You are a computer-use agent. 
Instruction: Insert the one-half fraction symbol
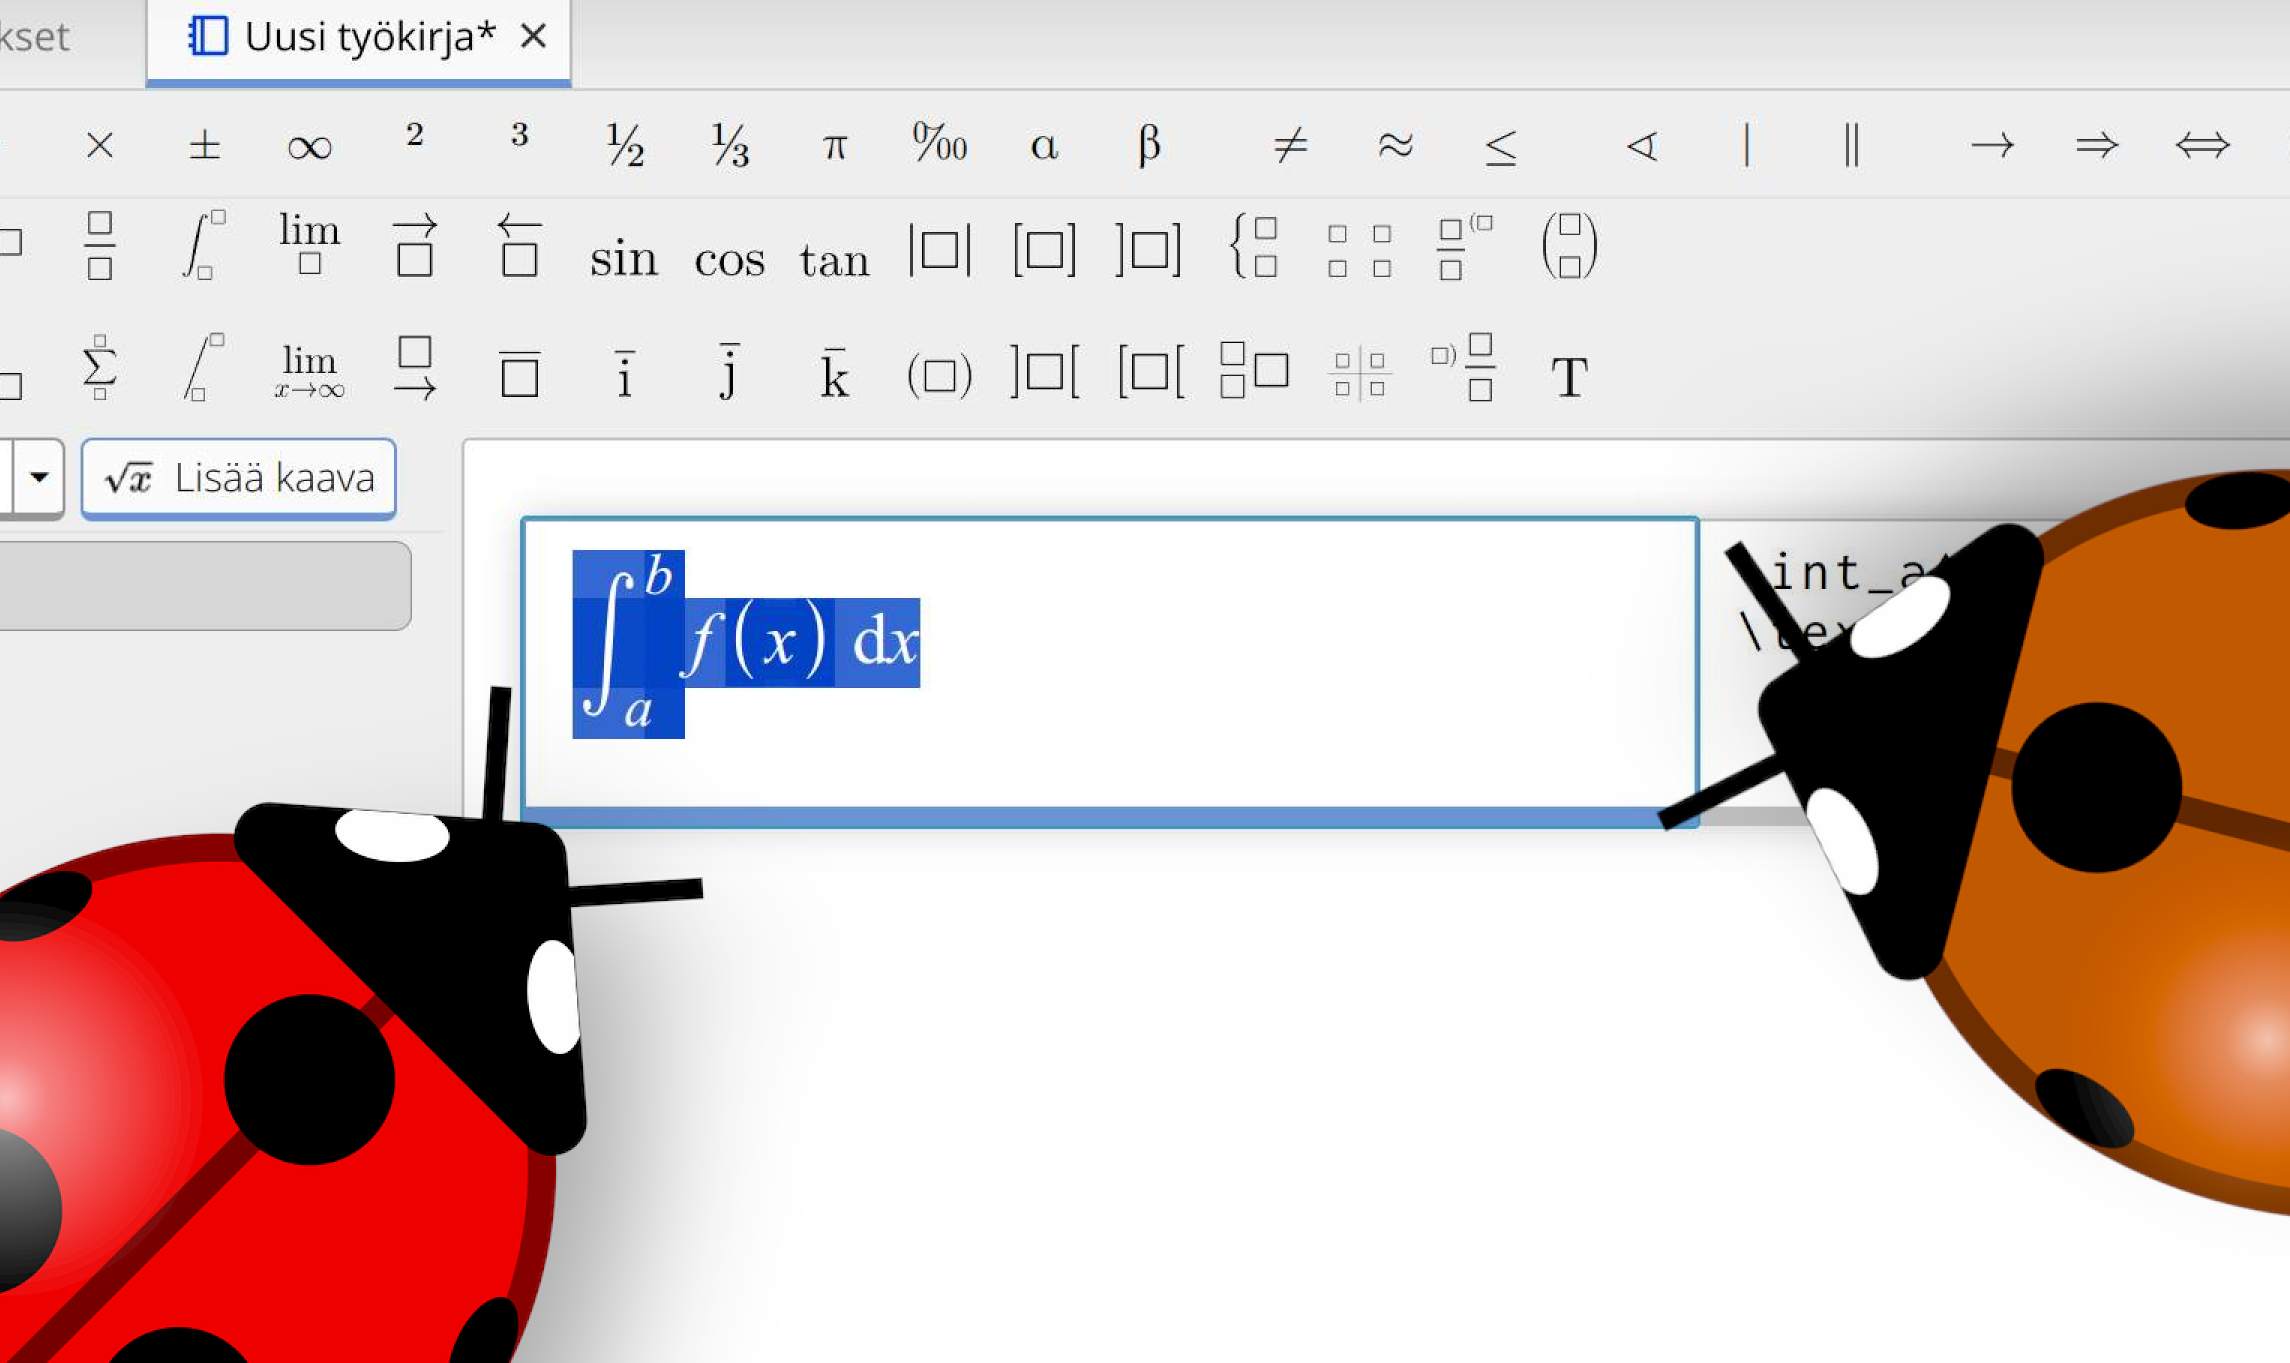click(625, 146)
